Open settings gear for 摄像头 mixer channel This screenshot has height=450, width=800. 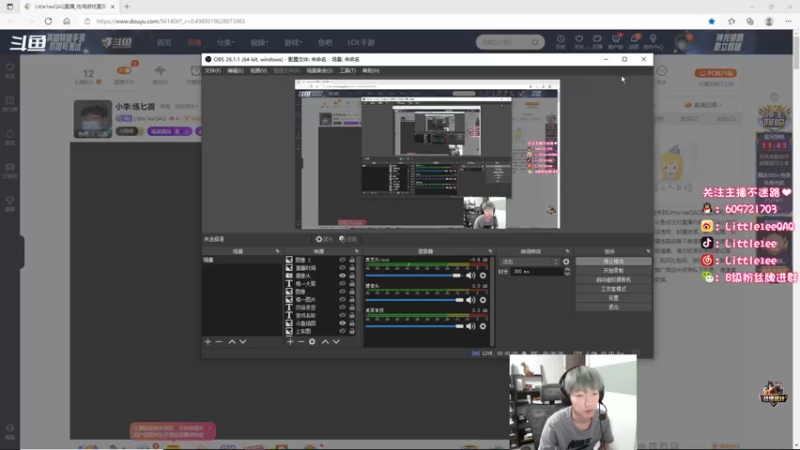pyautogui.click(x=483, y=300)
